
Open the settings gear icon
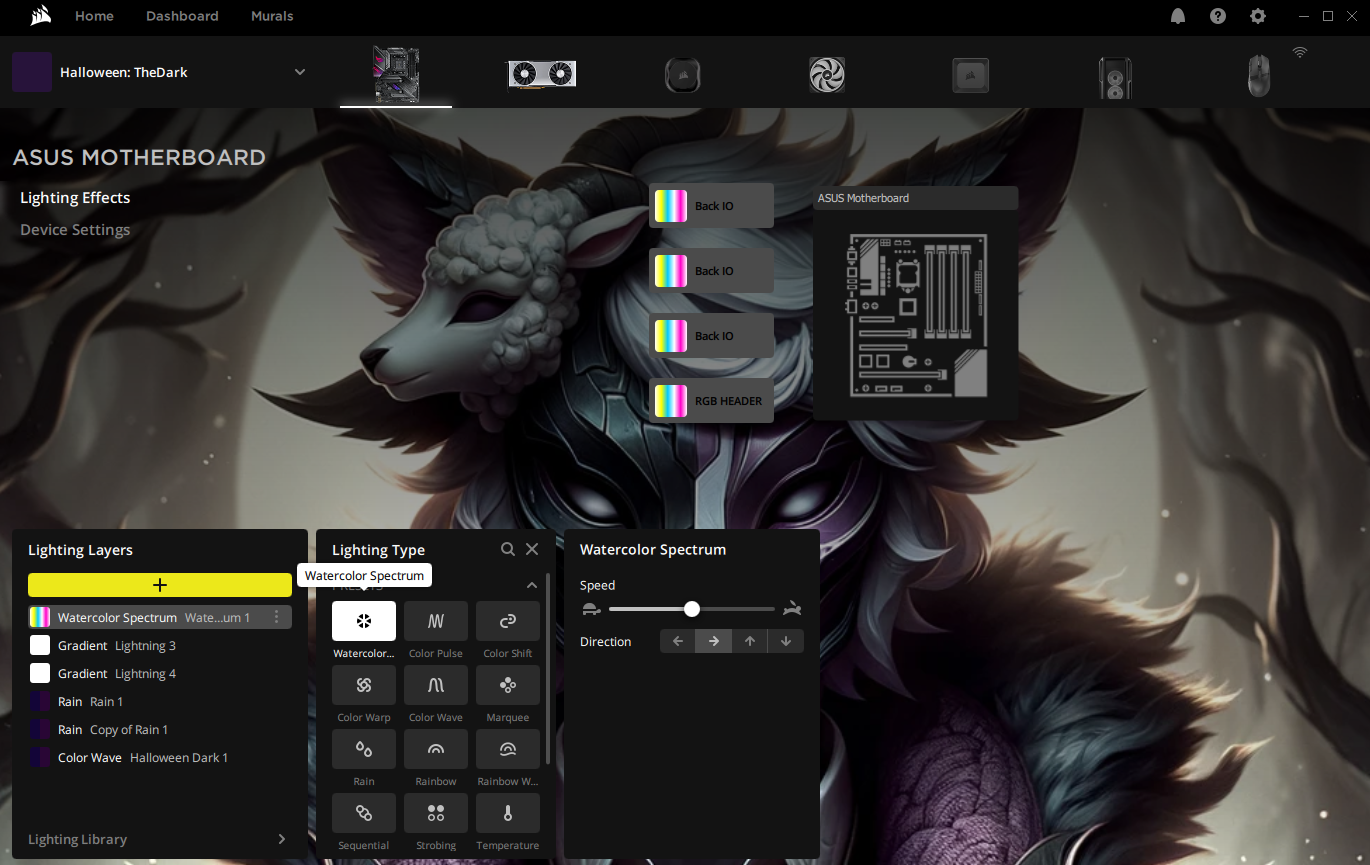point(1258,16)
